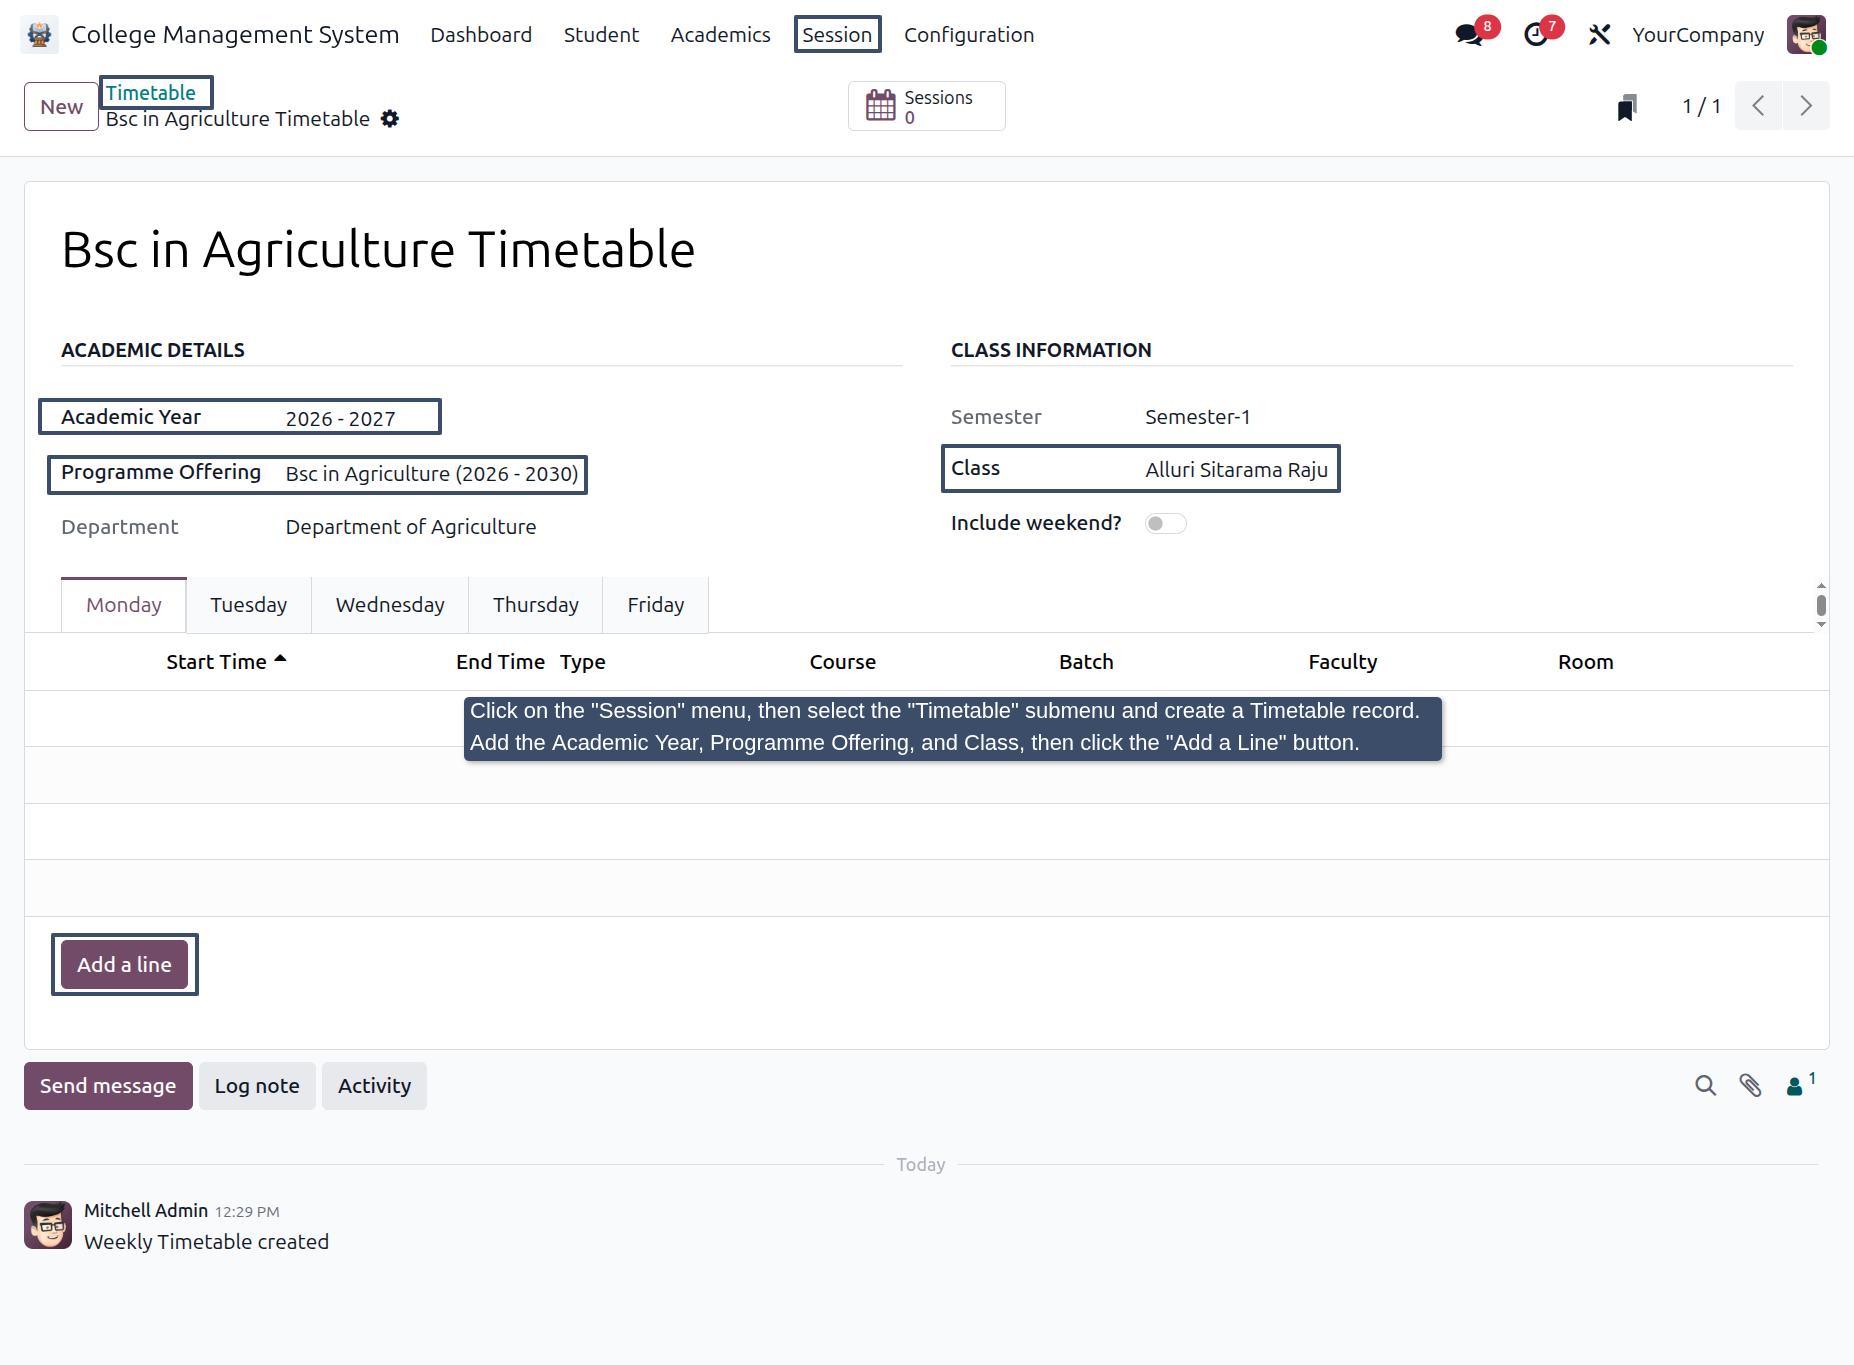Open the Configuration menu
This screenshot has width=1854, height=1365.
[969, 35]
